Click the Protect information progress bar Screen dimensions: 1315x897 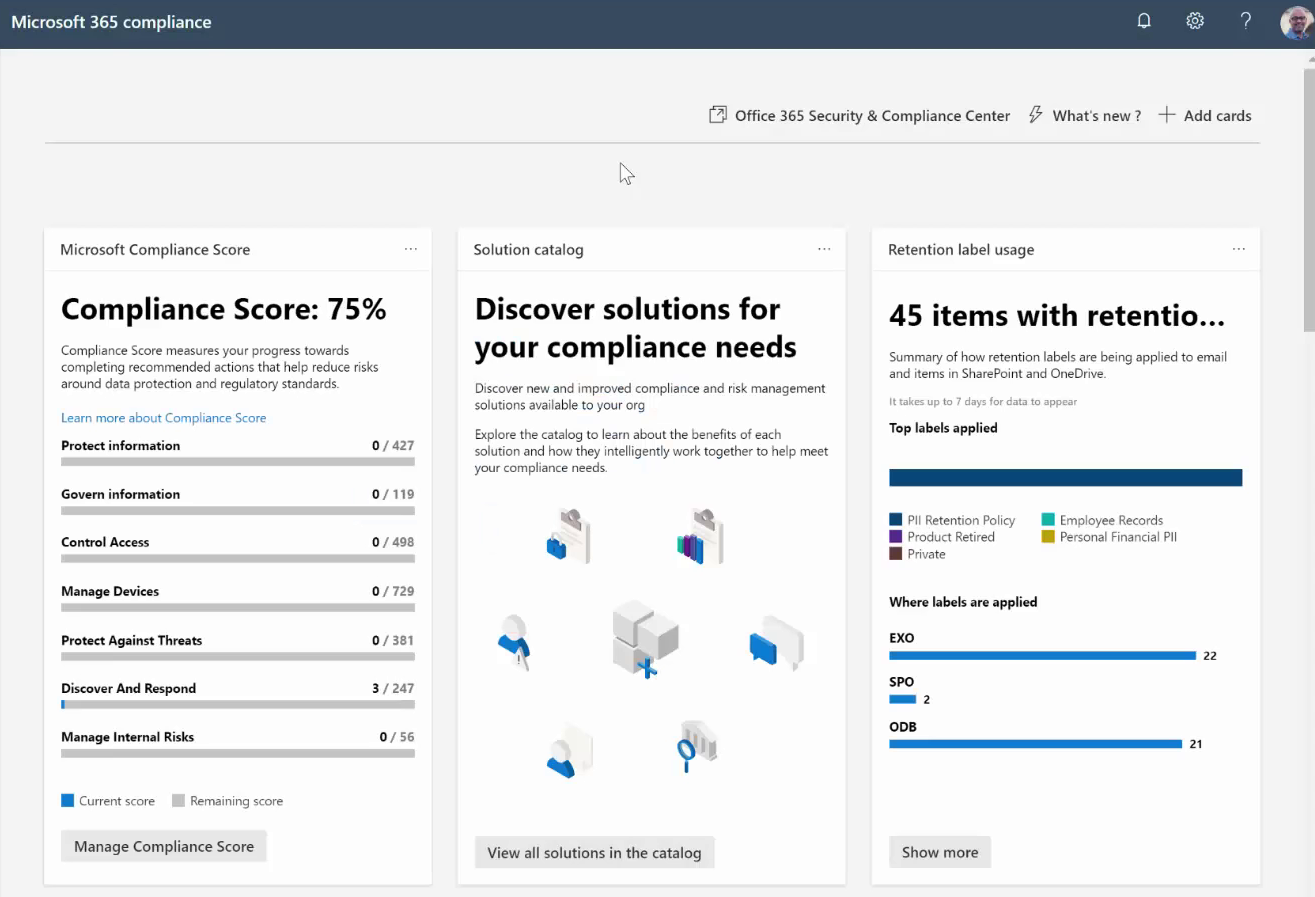click(238, 462)
